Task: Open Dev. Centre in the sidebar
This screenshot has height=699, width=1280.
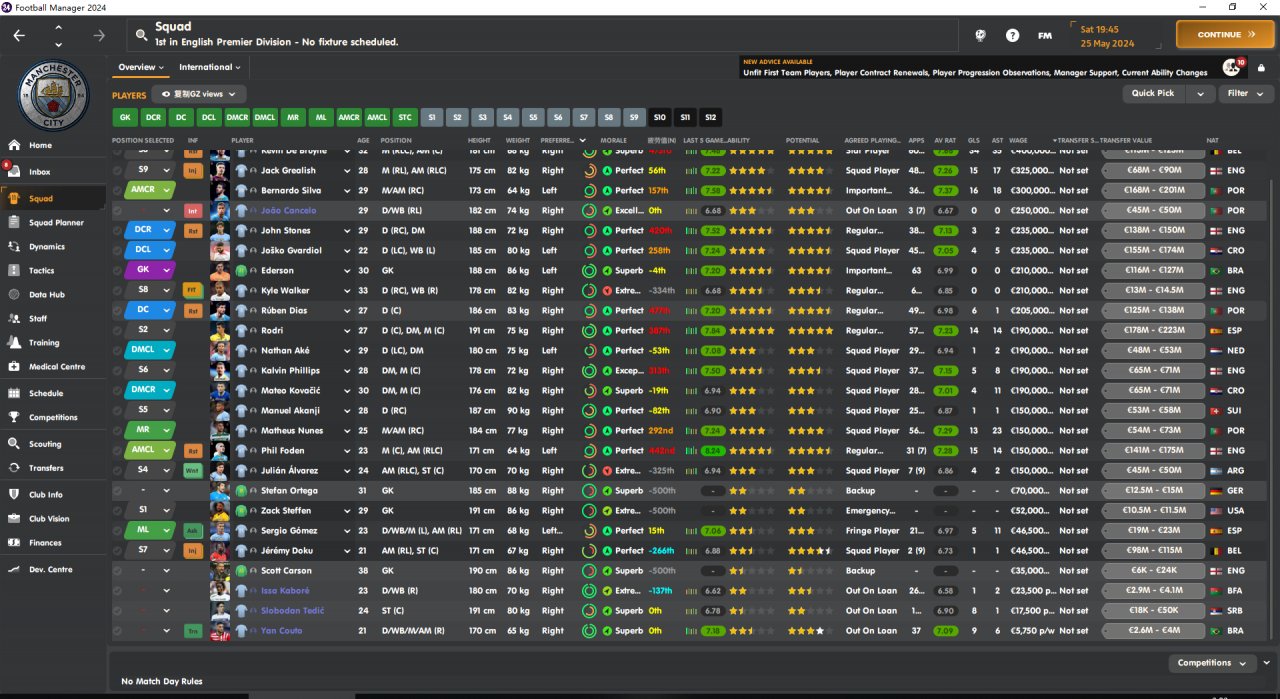Action: (51, 569)
